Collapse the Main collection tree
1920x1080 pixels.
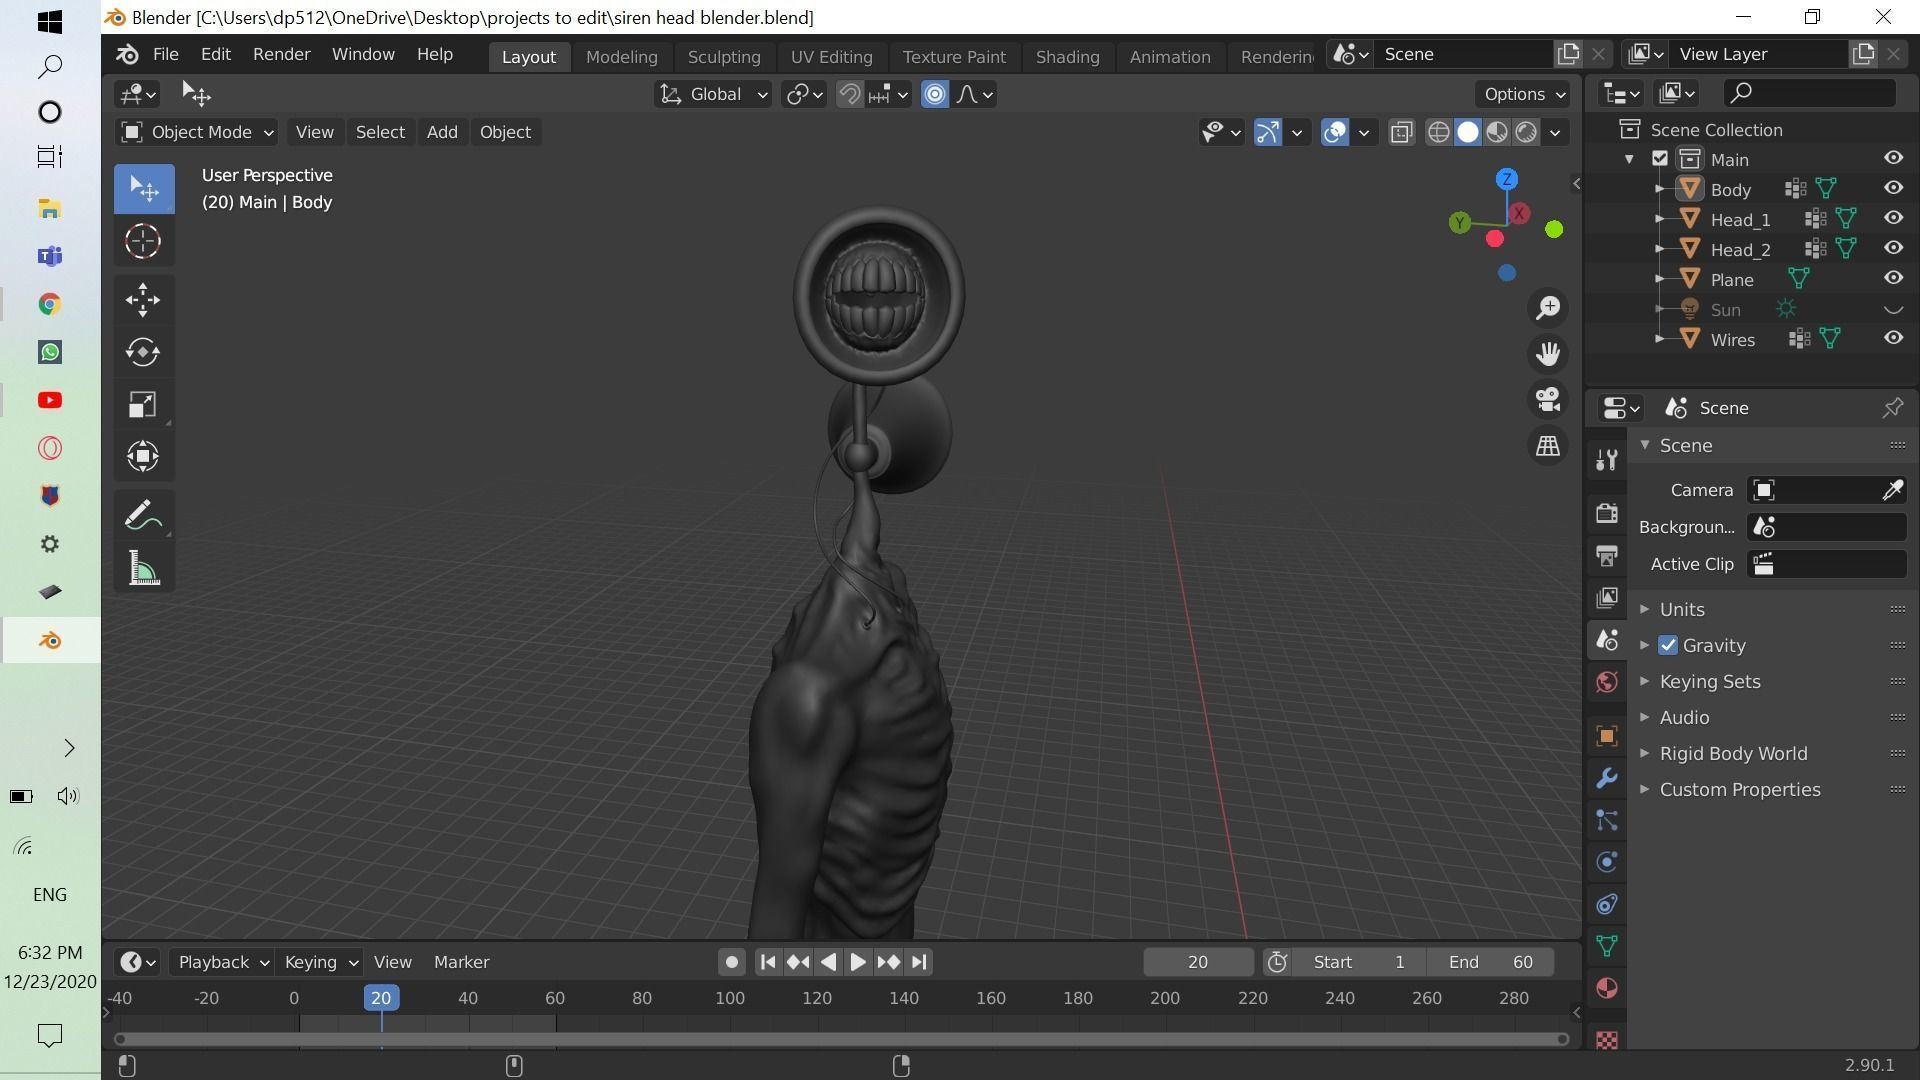point(1630,159)
